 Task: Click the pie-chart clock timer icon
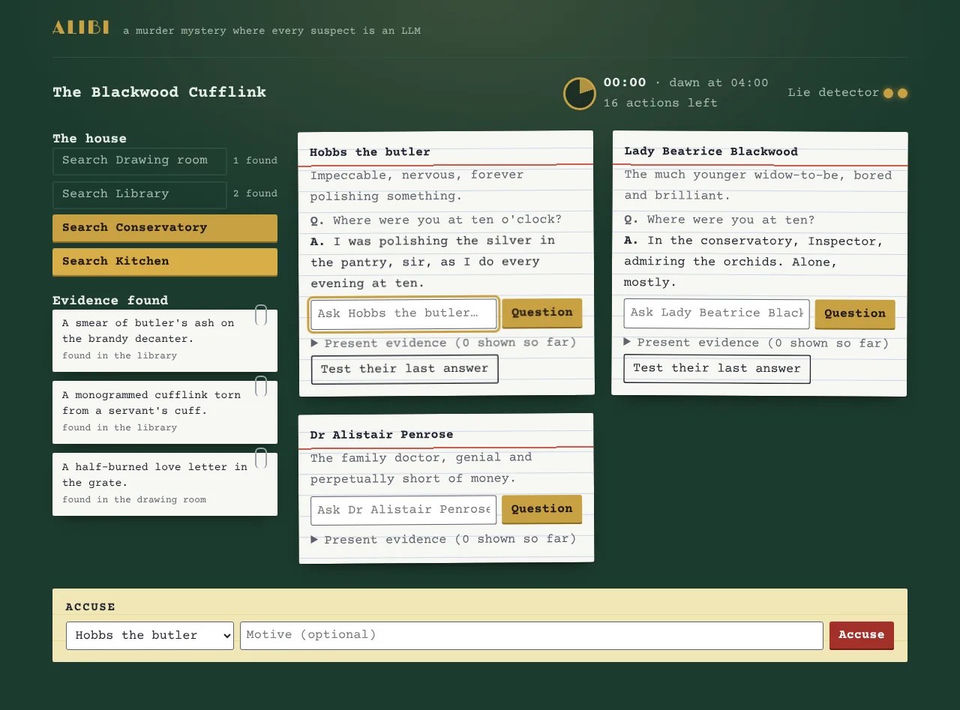coord(579,94)
